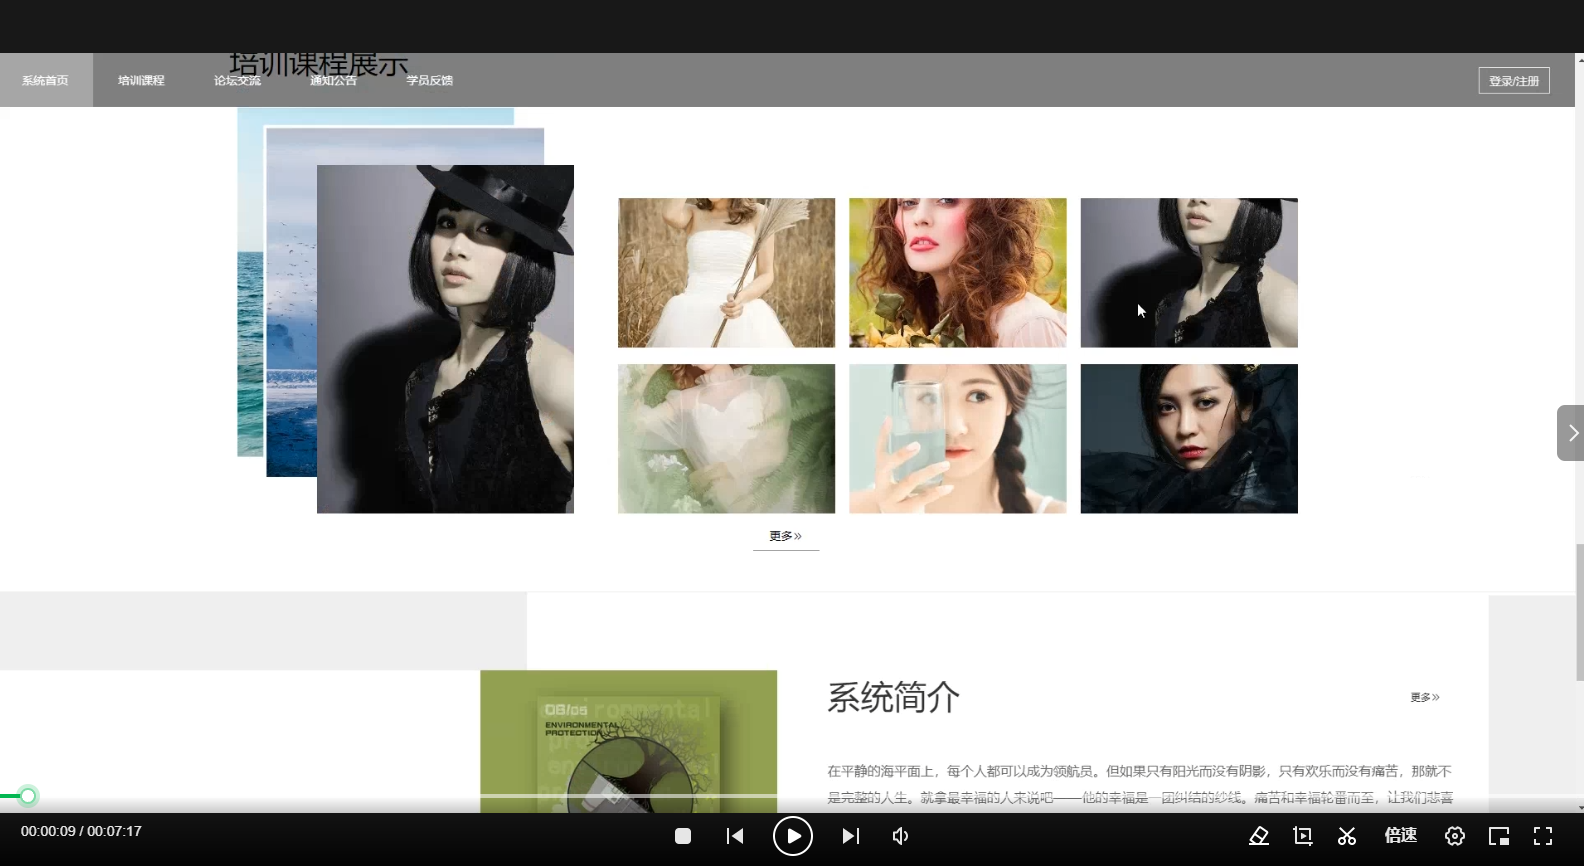Click the 登录/注册 button
This screenshot has height=866, width=1584.
tap(1514, 81)
